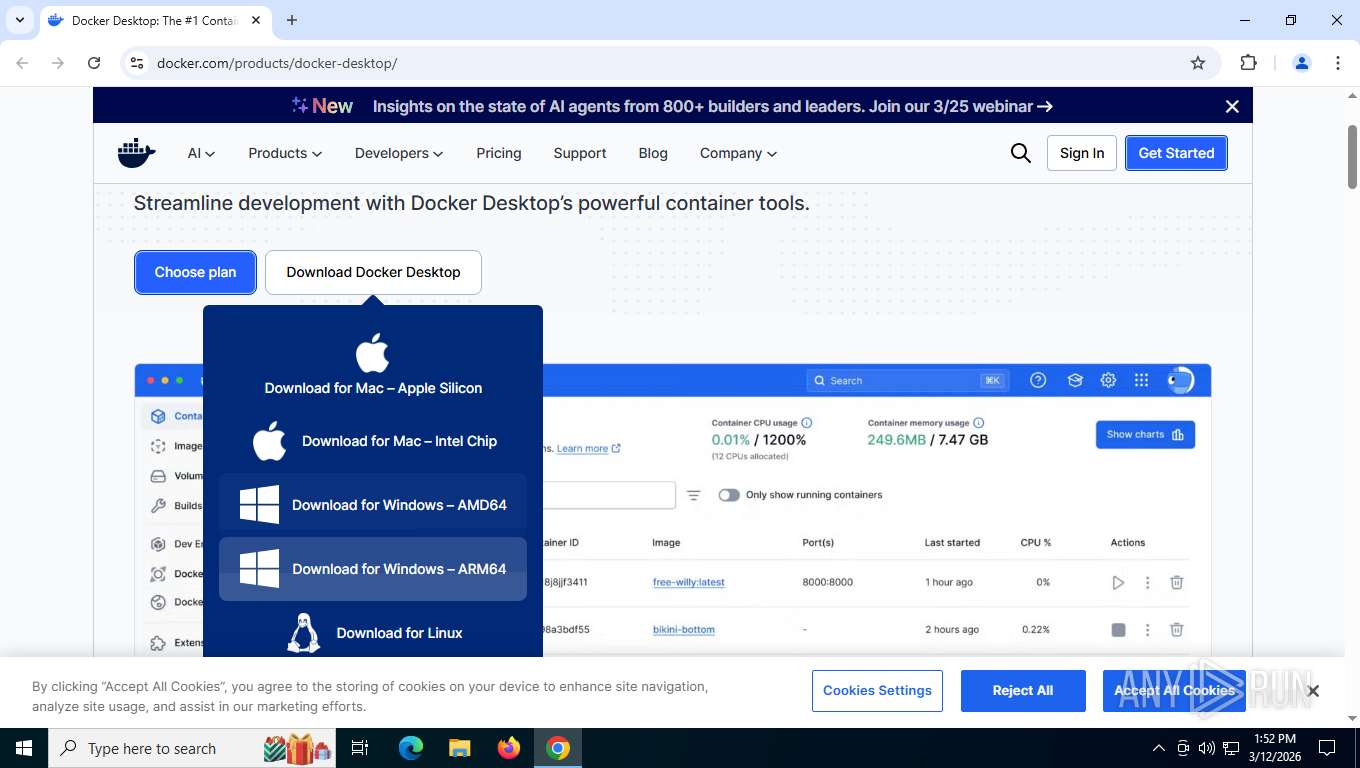
Task: Open the free-willy:latest image link
Action: point(688,582)
